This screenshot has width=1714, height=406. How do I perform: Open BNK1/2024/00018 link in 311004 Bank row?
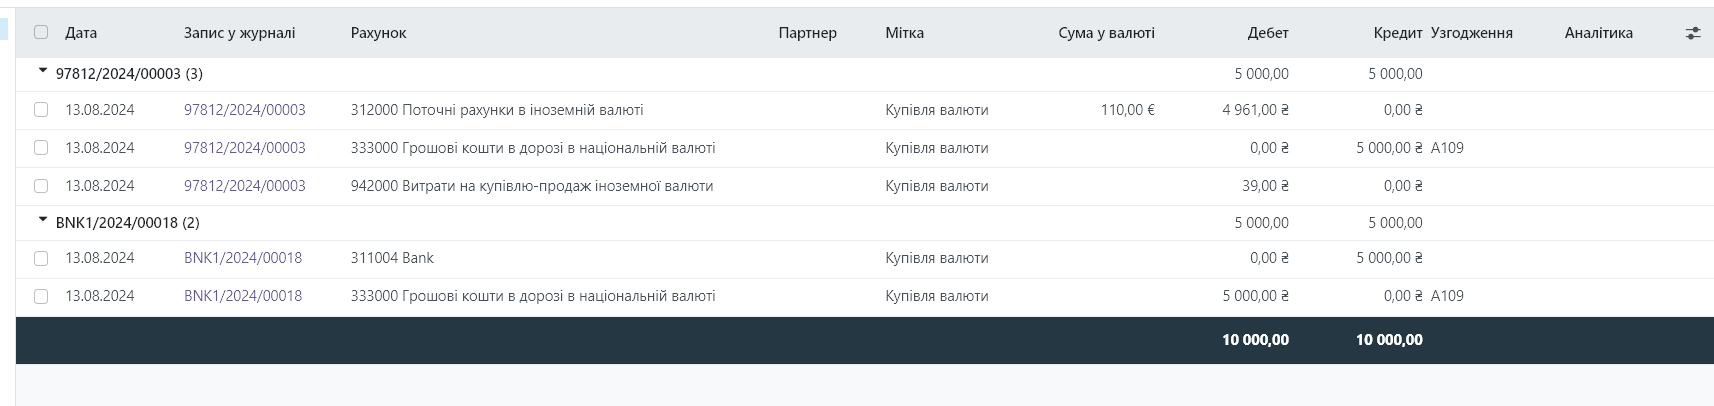point(243,258)
